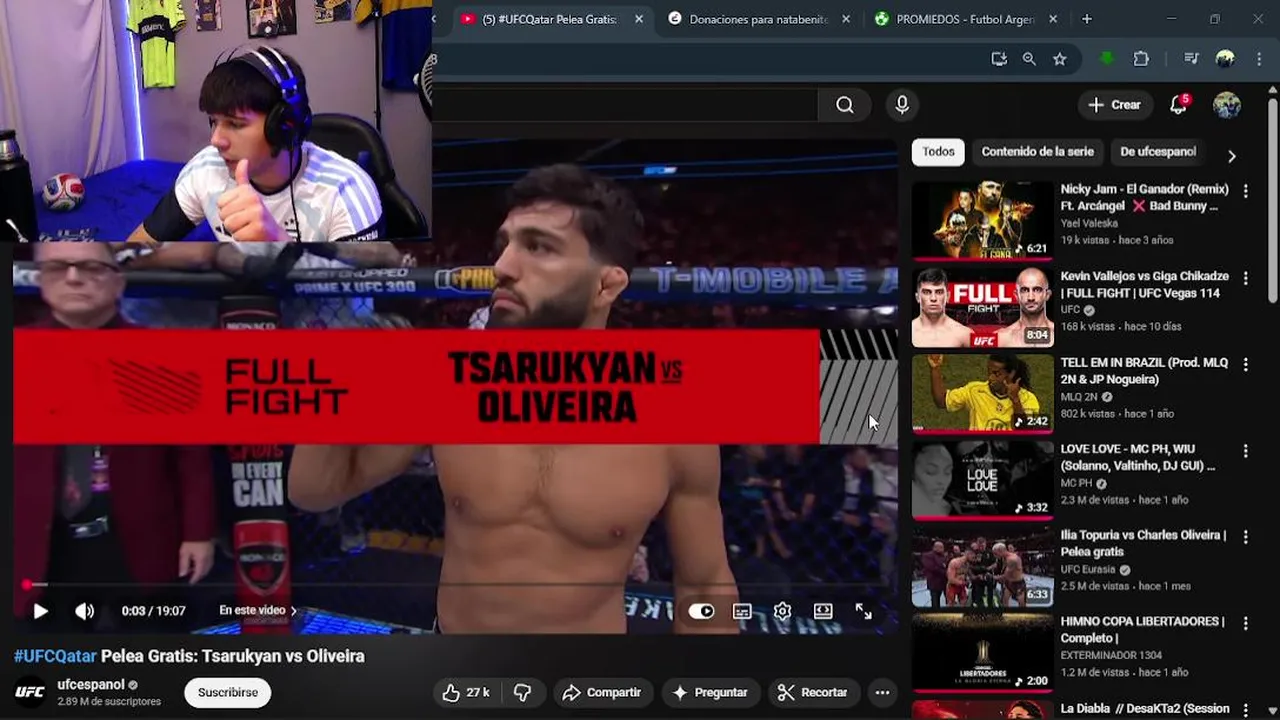Start voice search with the microphone
Screen dimensions: 1280x720
tap(902, 105)
